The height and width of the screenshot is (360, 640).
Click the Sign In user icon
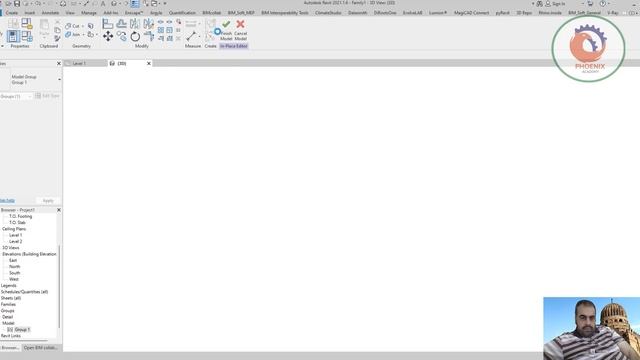pyautogui.click(x=548, y=3)
